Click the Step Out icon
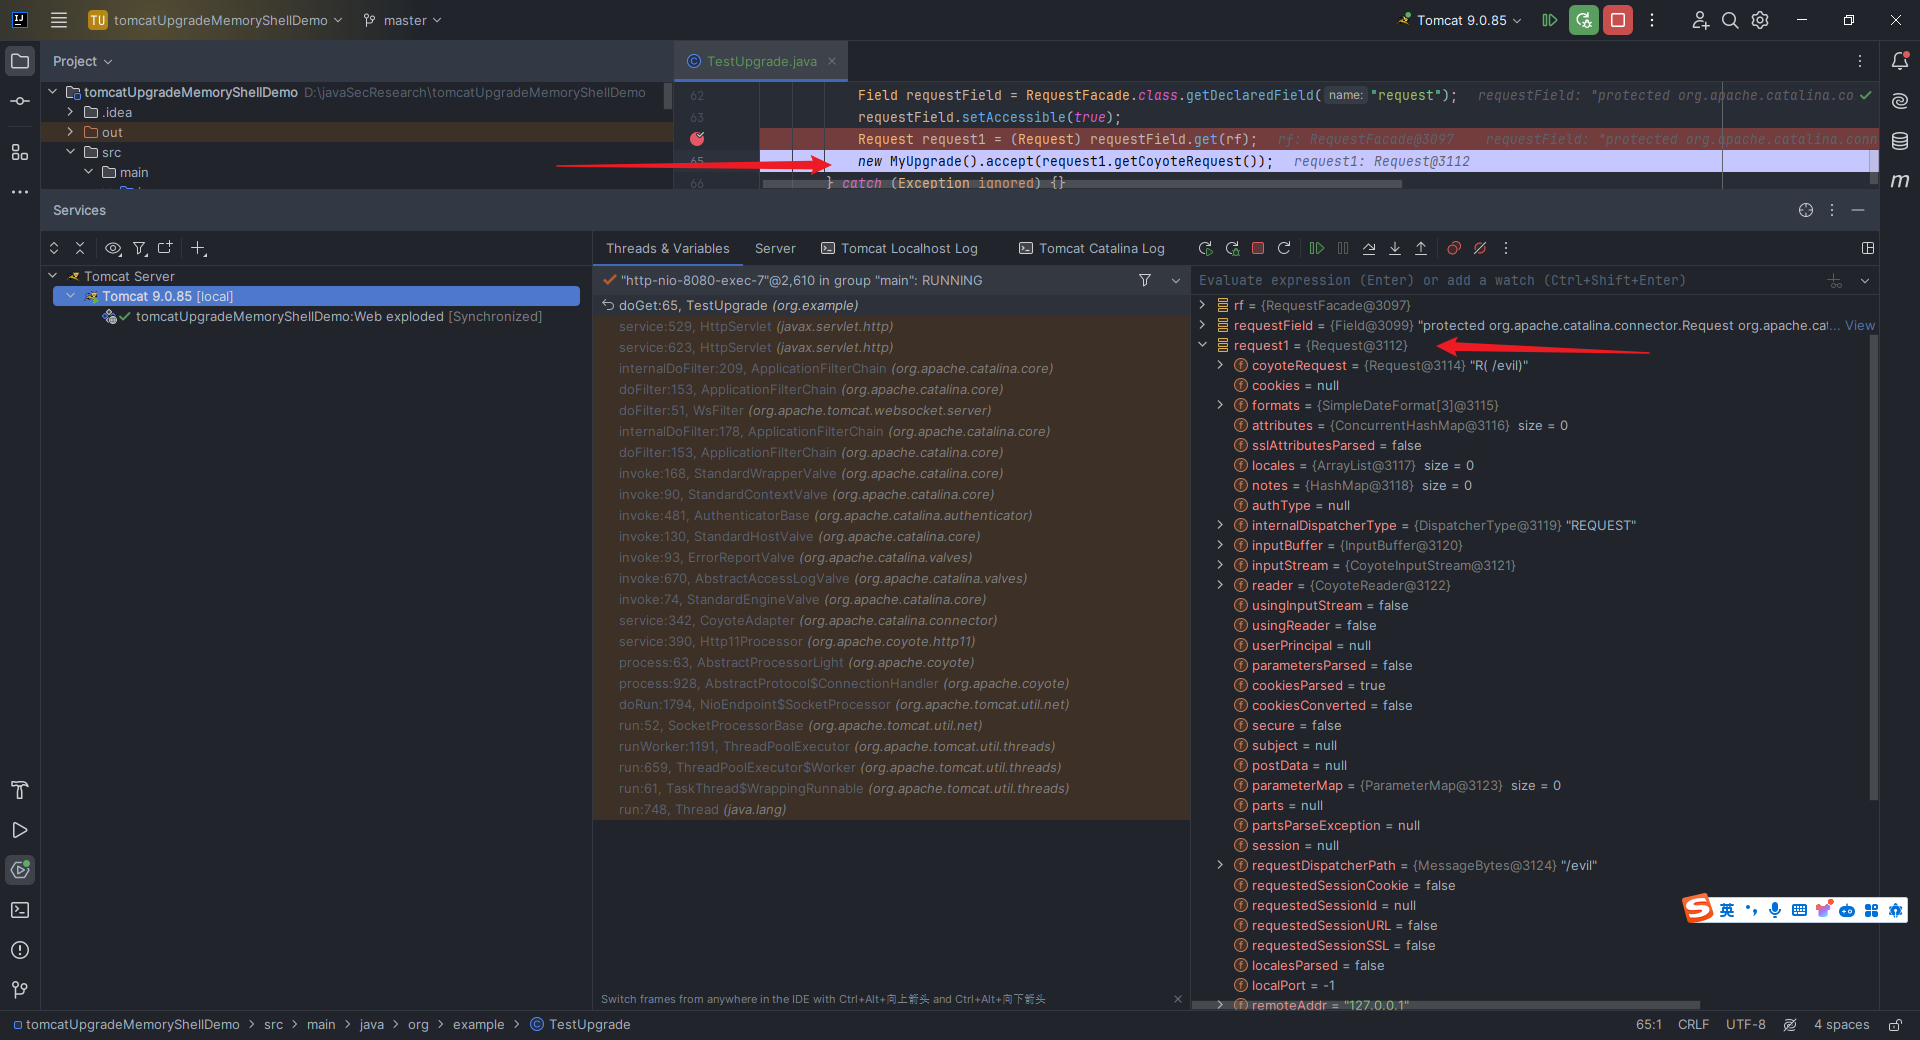Screen dimensions: 1920x1040 click(x=1421, y=248)
